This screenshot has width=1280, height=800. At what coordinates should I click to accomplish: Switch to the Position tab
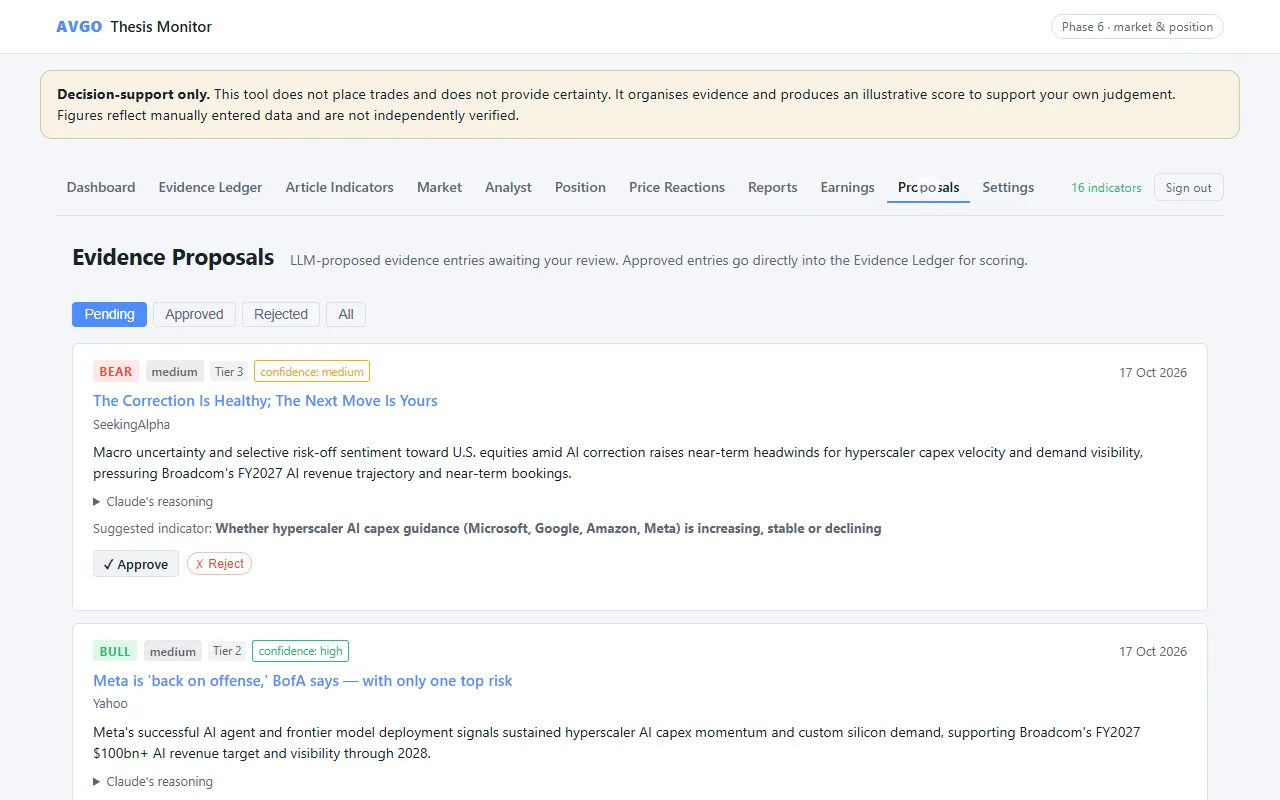tap(580, 187)
